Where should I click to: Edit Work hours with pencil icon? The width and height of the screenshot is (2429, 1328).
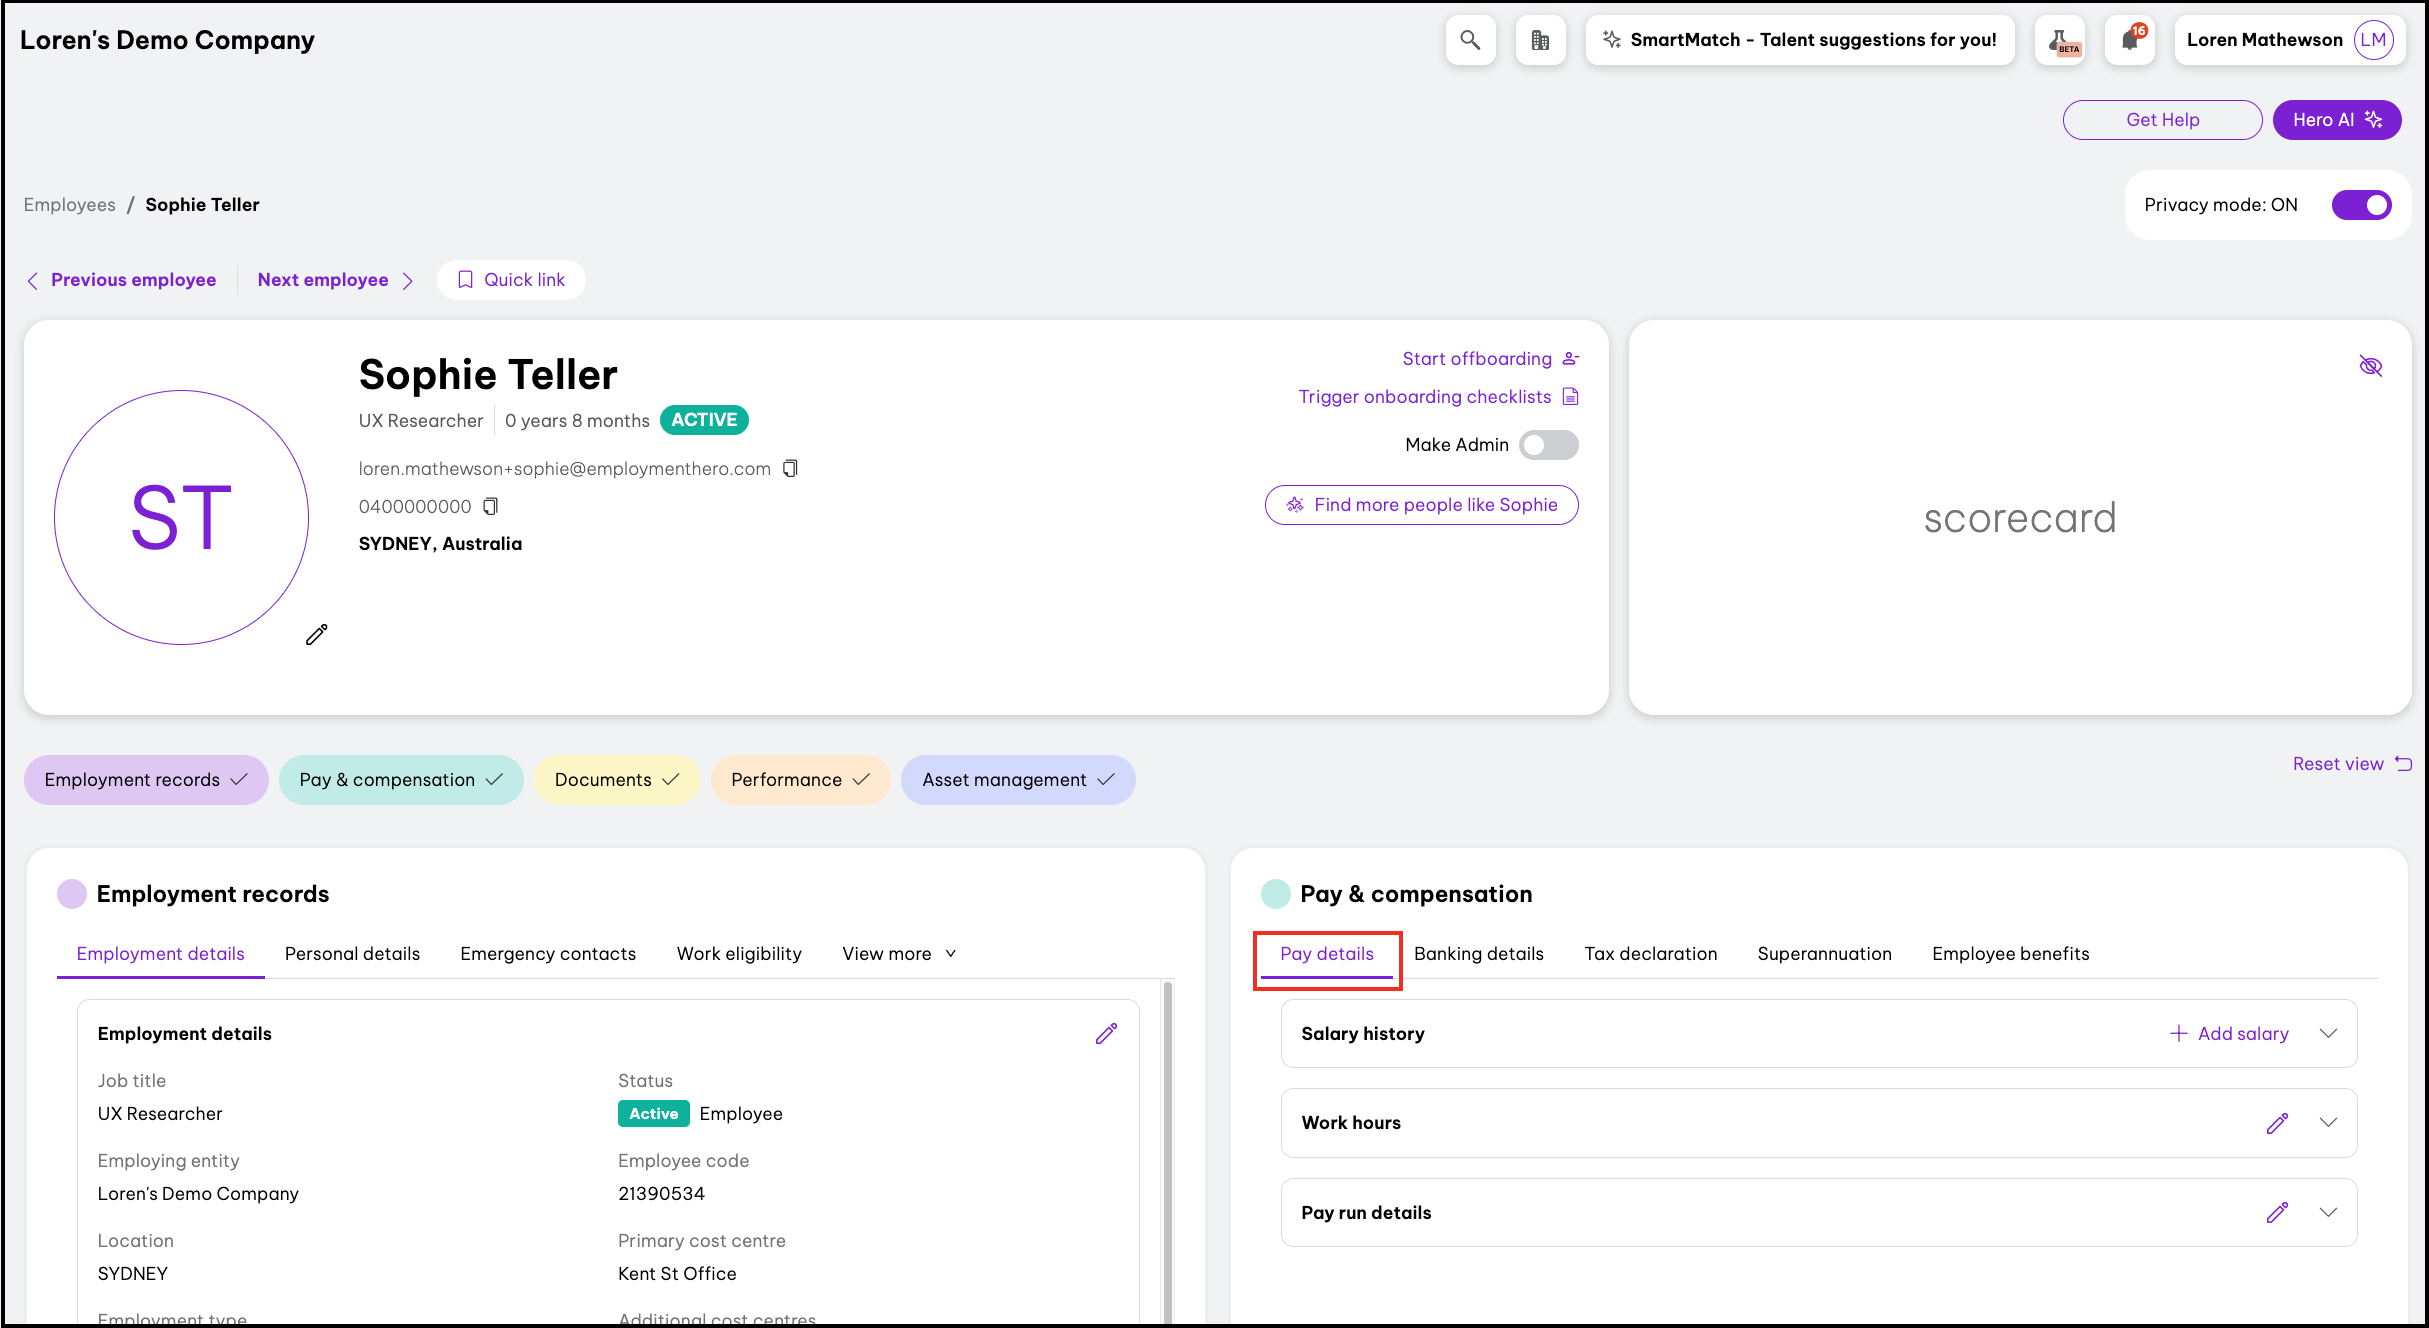pyautogui.click(x=2277, y=1123)
